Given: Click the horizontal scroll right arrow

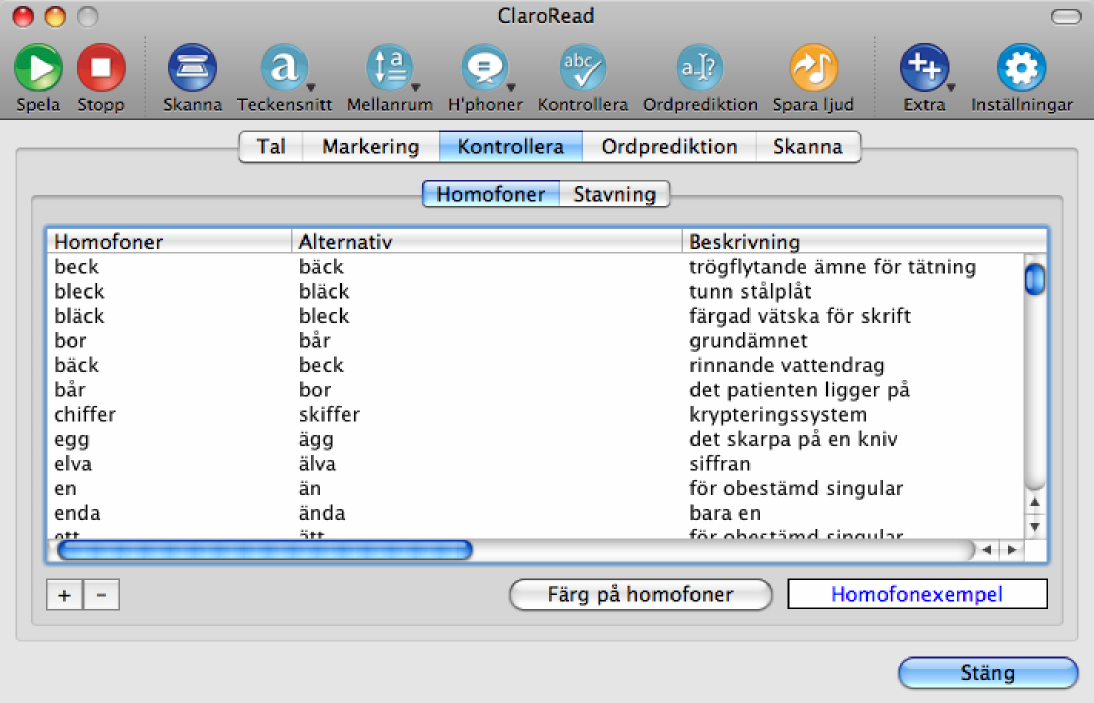Looking at the screenshot, I should click(x=1012, y=550).
